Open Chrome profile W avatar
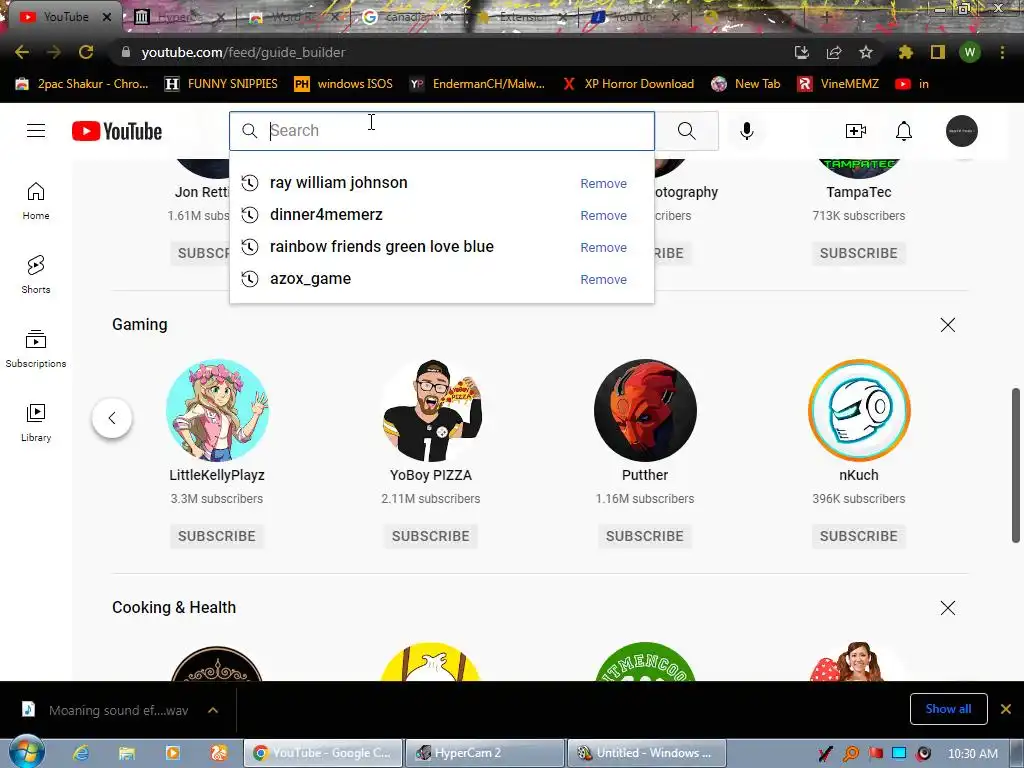 coord(970,52)
